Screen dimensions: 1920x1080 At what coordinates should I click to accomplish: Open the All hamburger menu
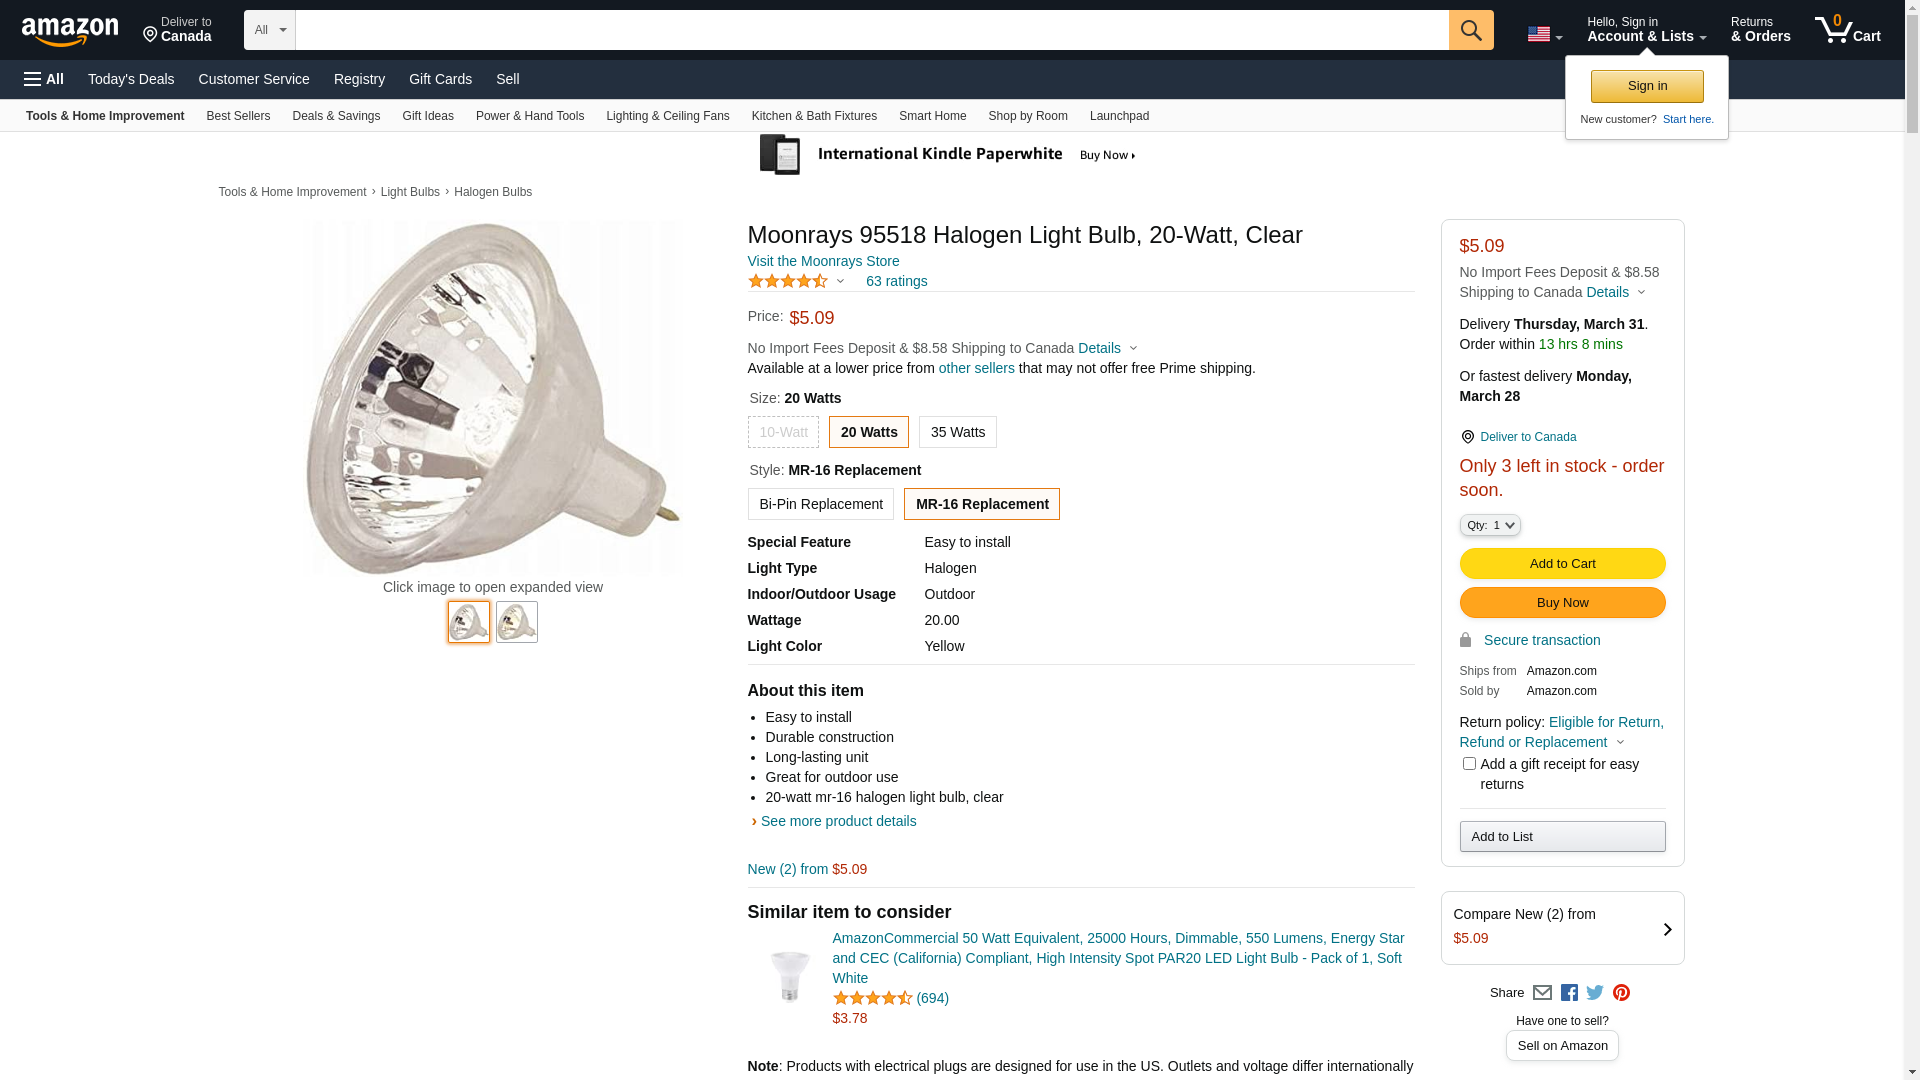(x=44, y=79)
